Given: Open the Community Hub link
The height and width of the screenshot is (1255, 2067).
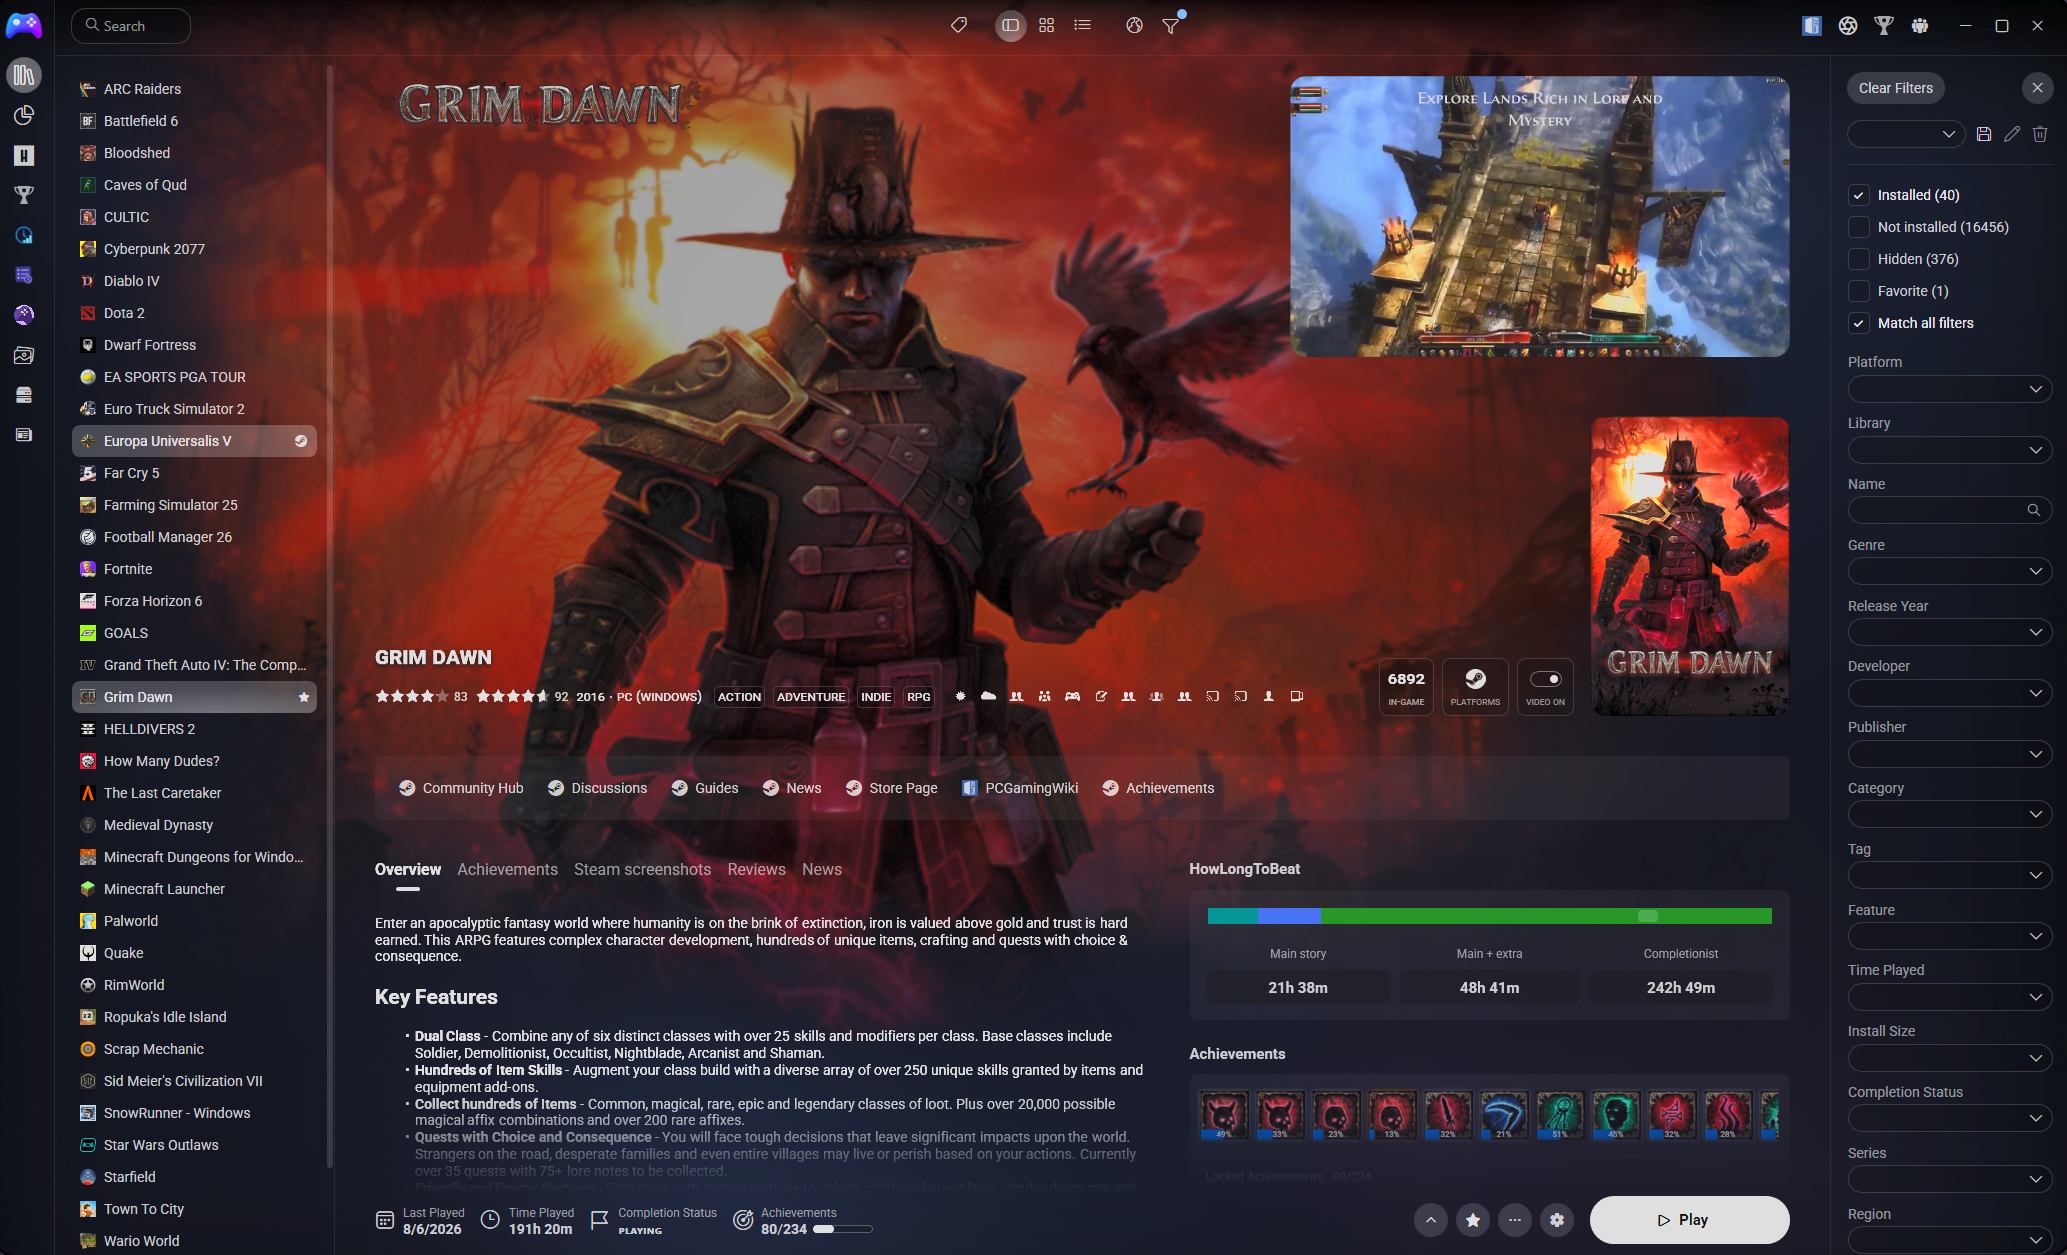Looking at the screenshot, I should 461,788.
